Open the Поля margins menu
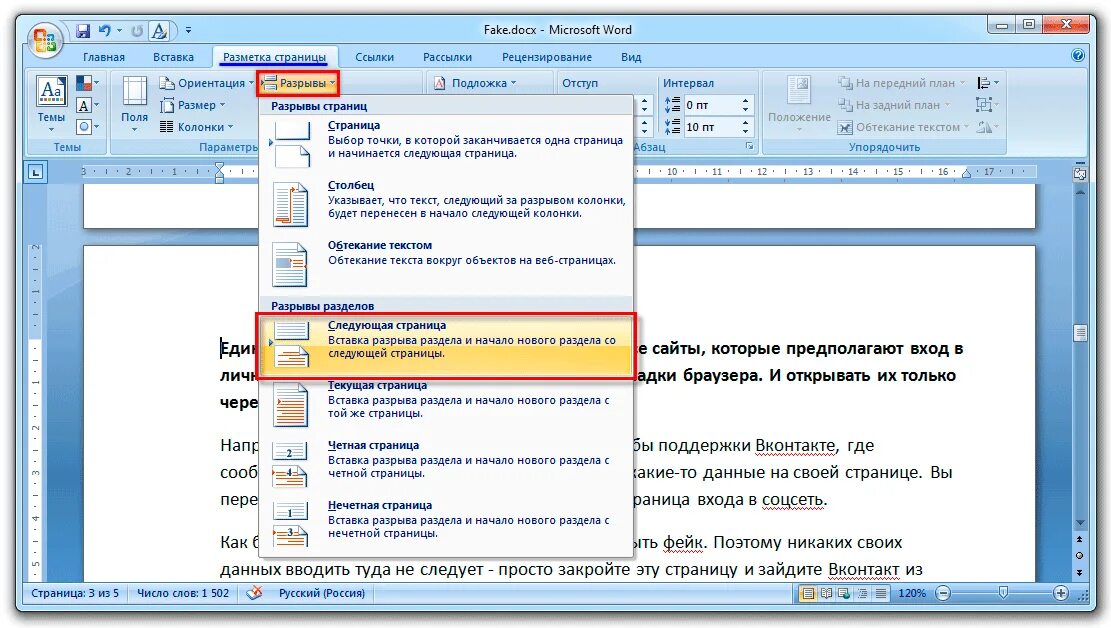Screen dimensions: 1111x628 coord(135,104)
